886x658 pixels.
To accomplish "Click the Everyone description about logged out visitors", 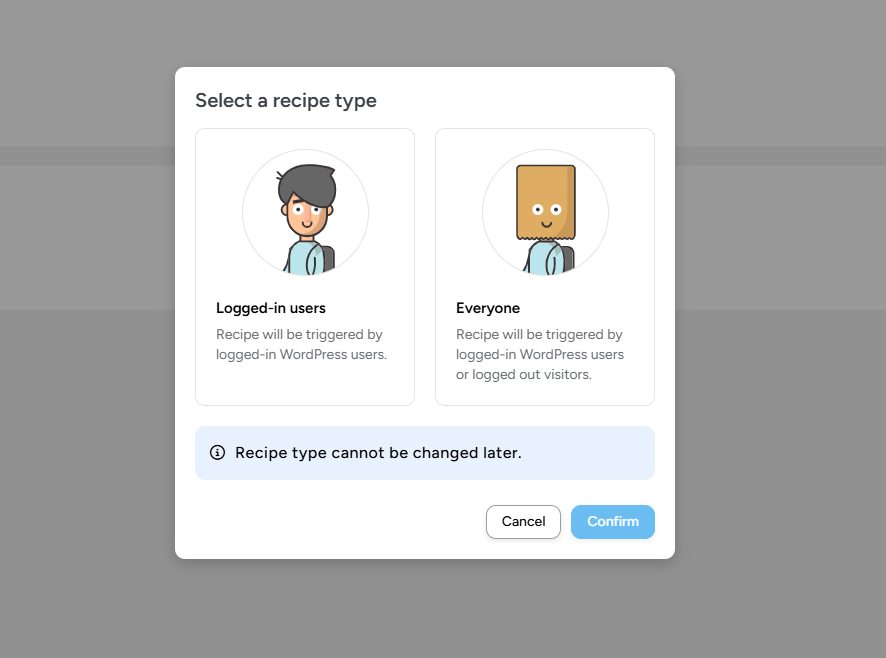I will (x=540, y=354).
